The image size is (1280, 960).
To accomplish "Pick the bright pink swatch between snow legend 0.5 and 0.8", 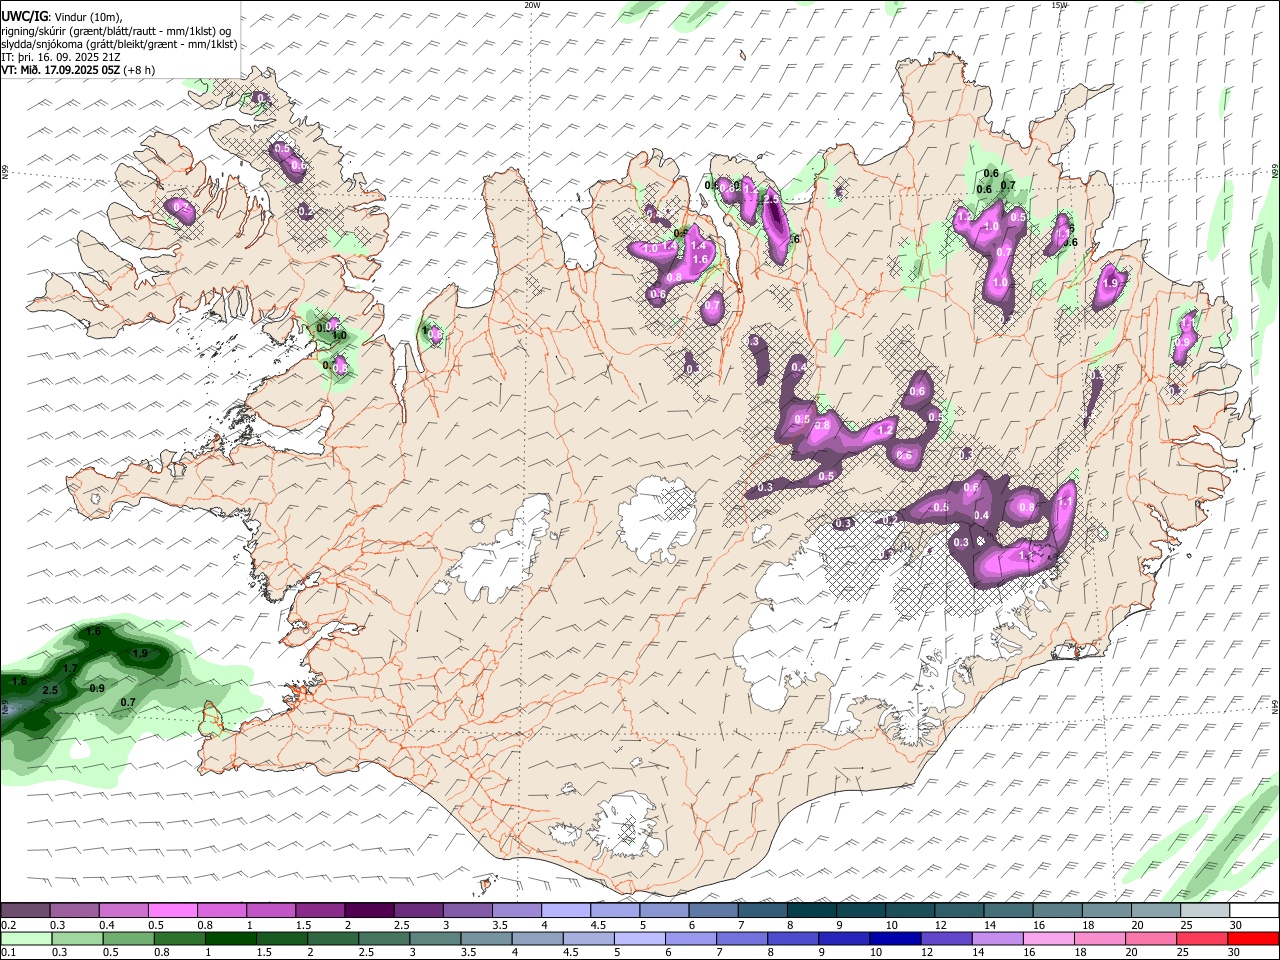I will click(172, 911).
